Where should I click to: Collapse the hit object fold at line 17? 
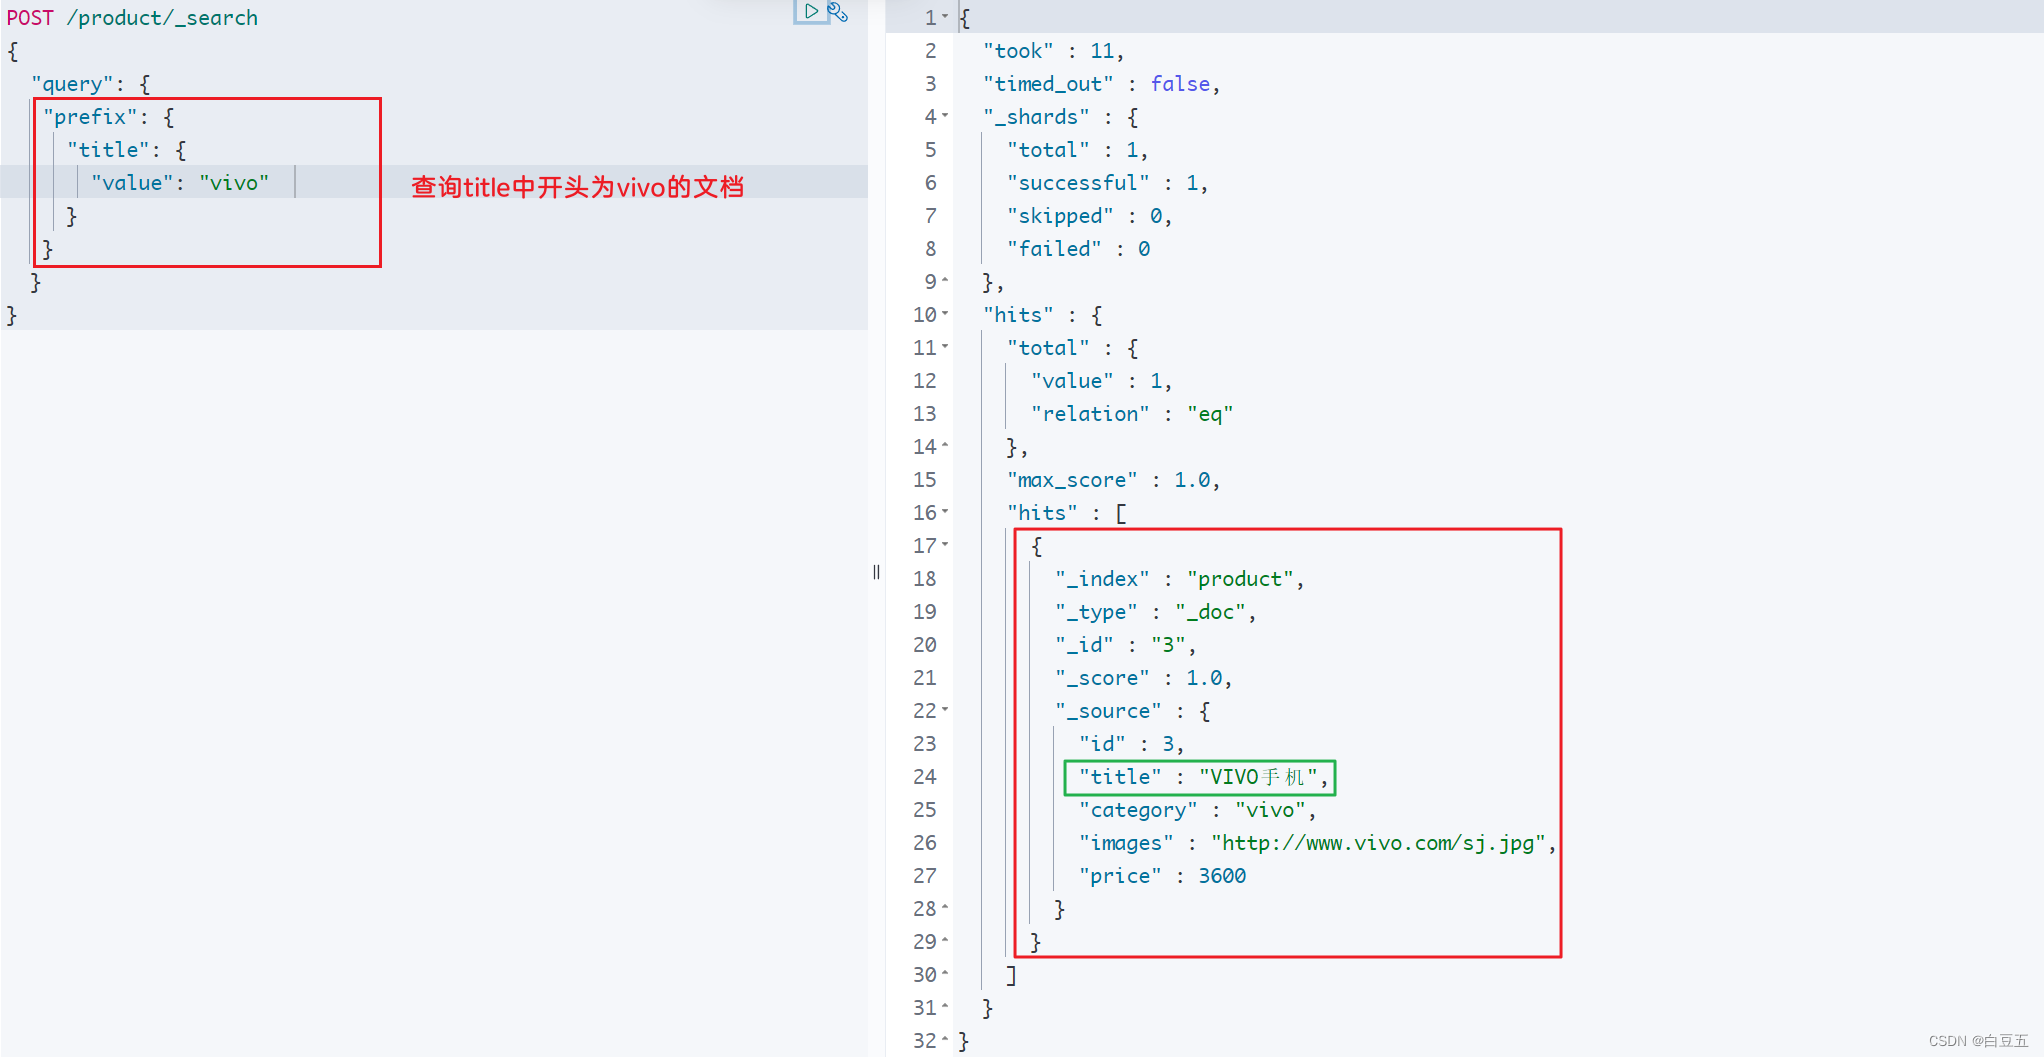(945, 545)
